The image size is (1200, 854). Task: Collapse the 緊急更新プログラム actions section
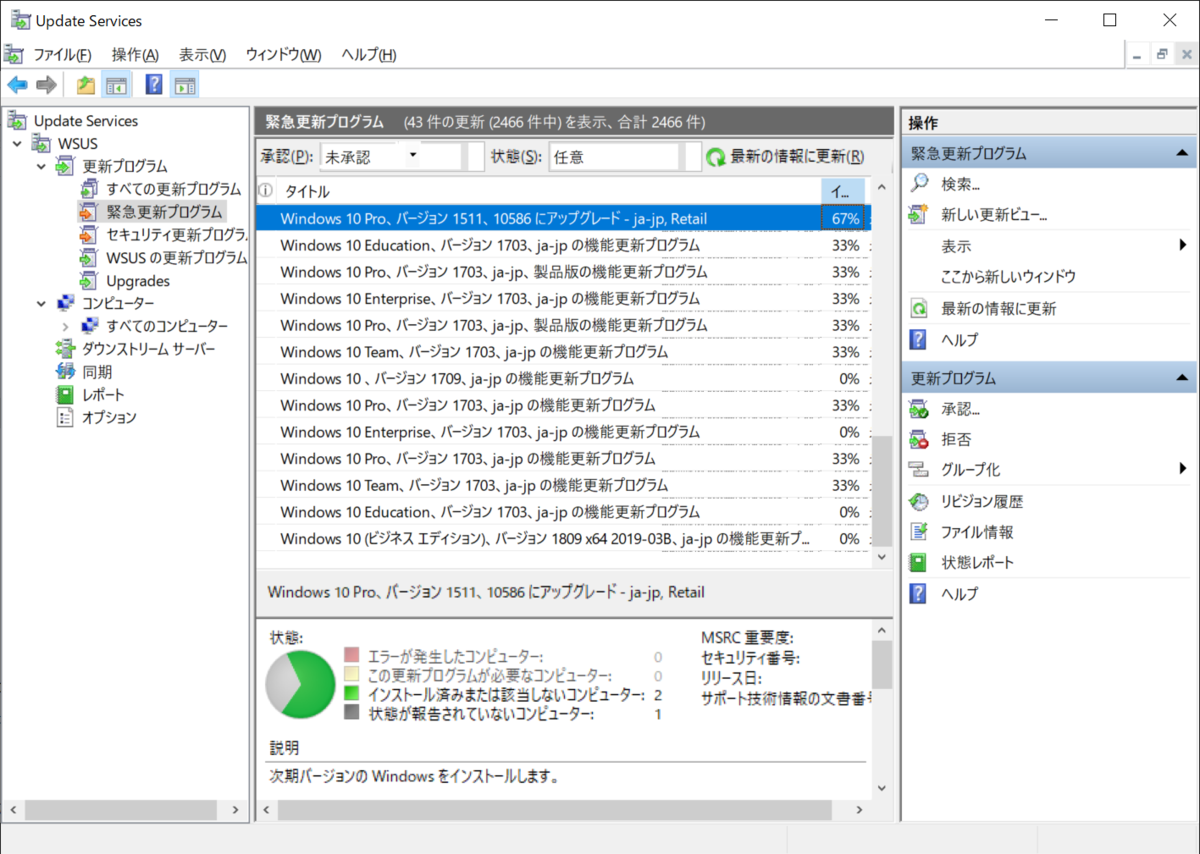point(1181,154)
